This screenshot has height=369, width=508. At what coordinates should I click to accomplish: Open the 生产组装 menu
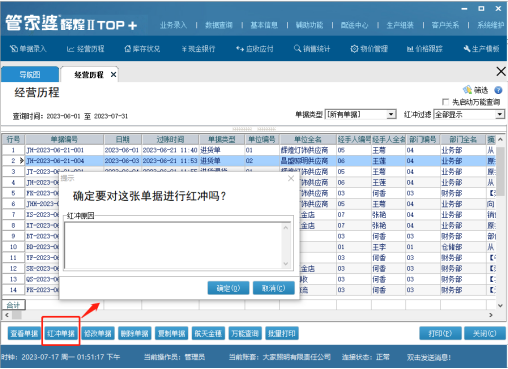coord(400,25)
